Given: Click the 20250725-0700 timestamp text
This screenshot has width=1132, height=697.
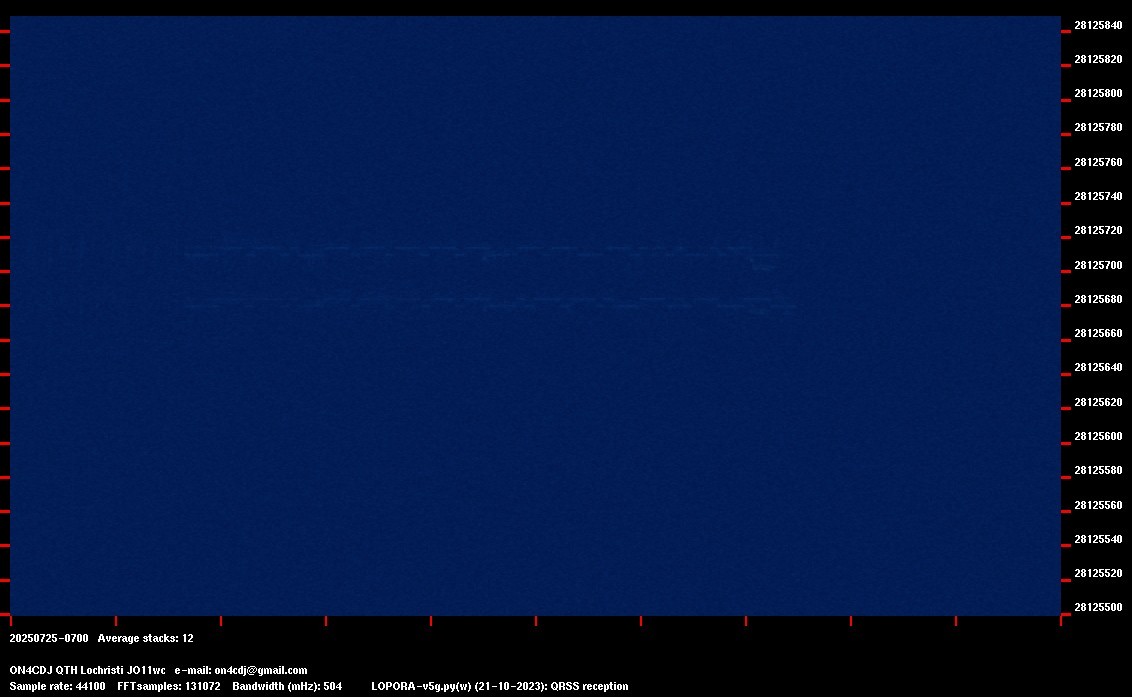Looking at the screenshot, I should click(x=48, y=638).
